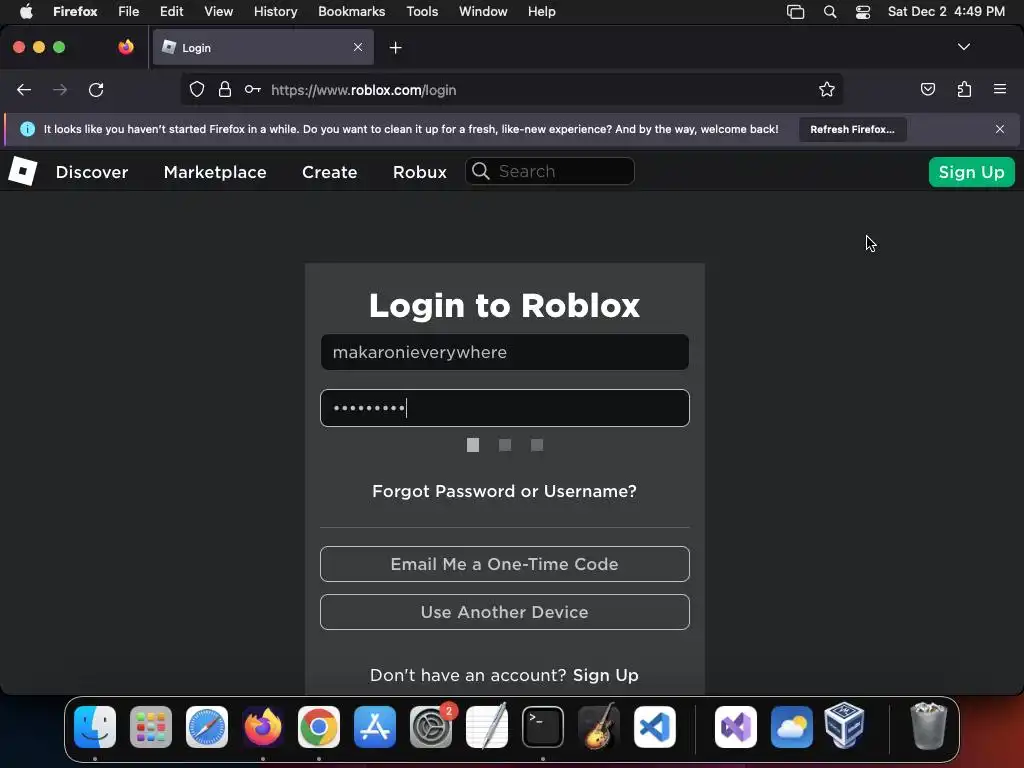Viewport: 1024px width, 768px height.
Task: Close the Login tab
Action: 358,47
